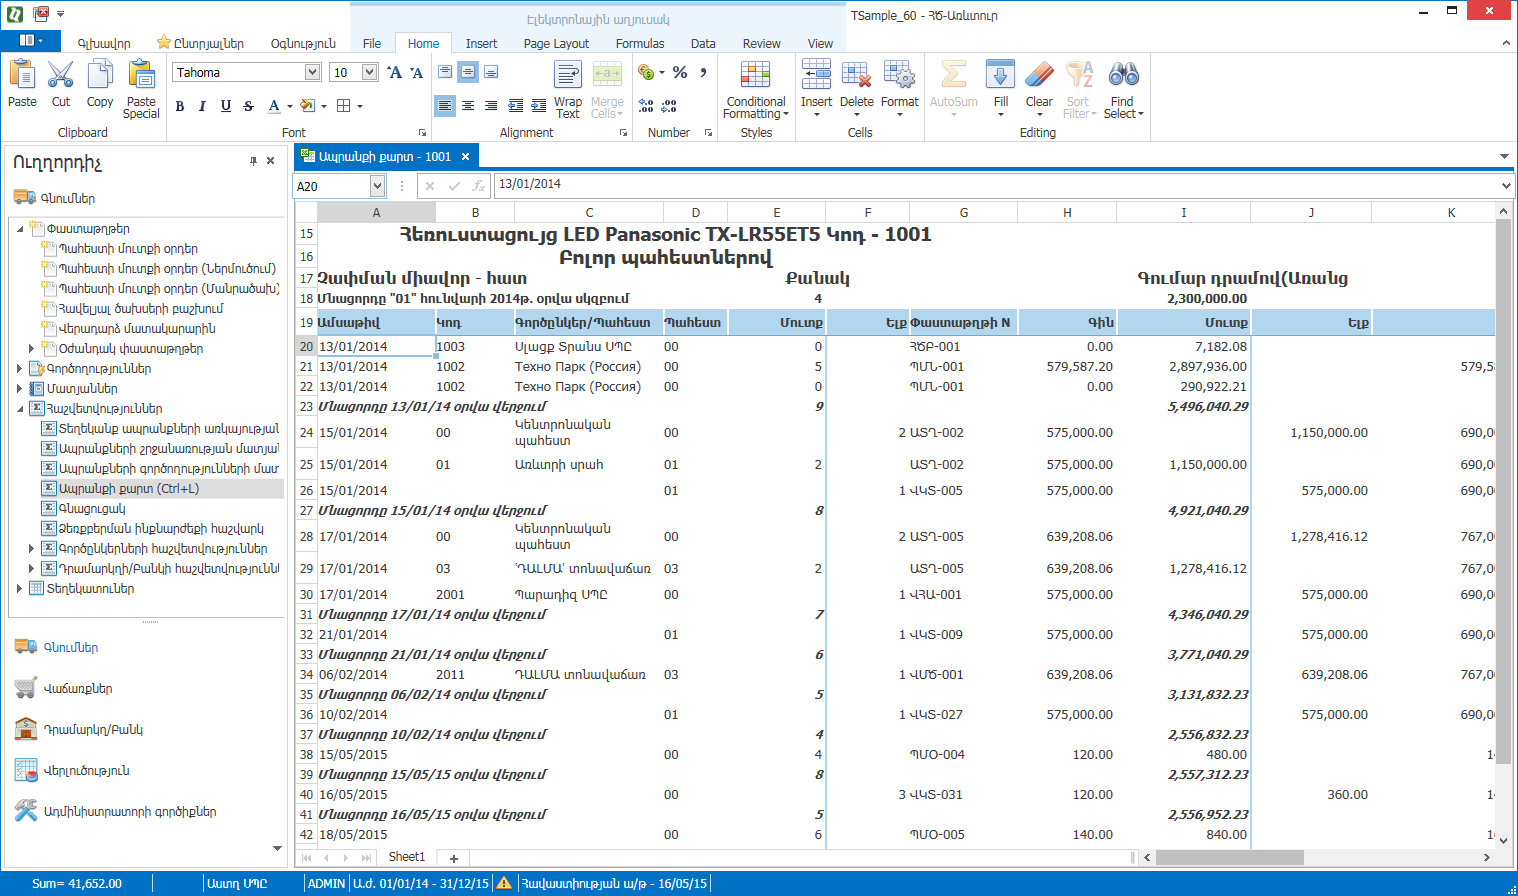
Task: Apply italic formatting
Action: point(202,106)
